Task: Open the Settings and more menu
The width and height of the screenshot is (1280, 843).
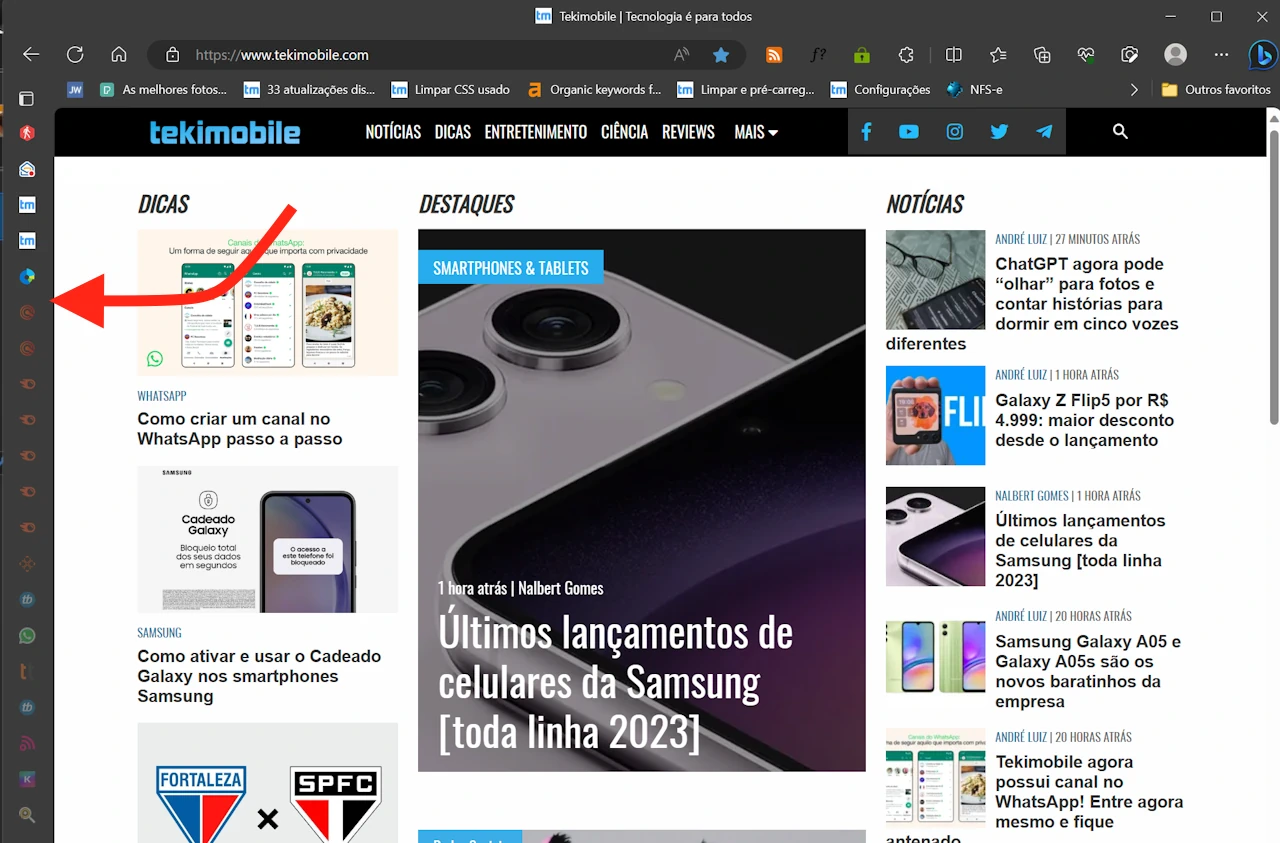Action: tap(1221, 55)
